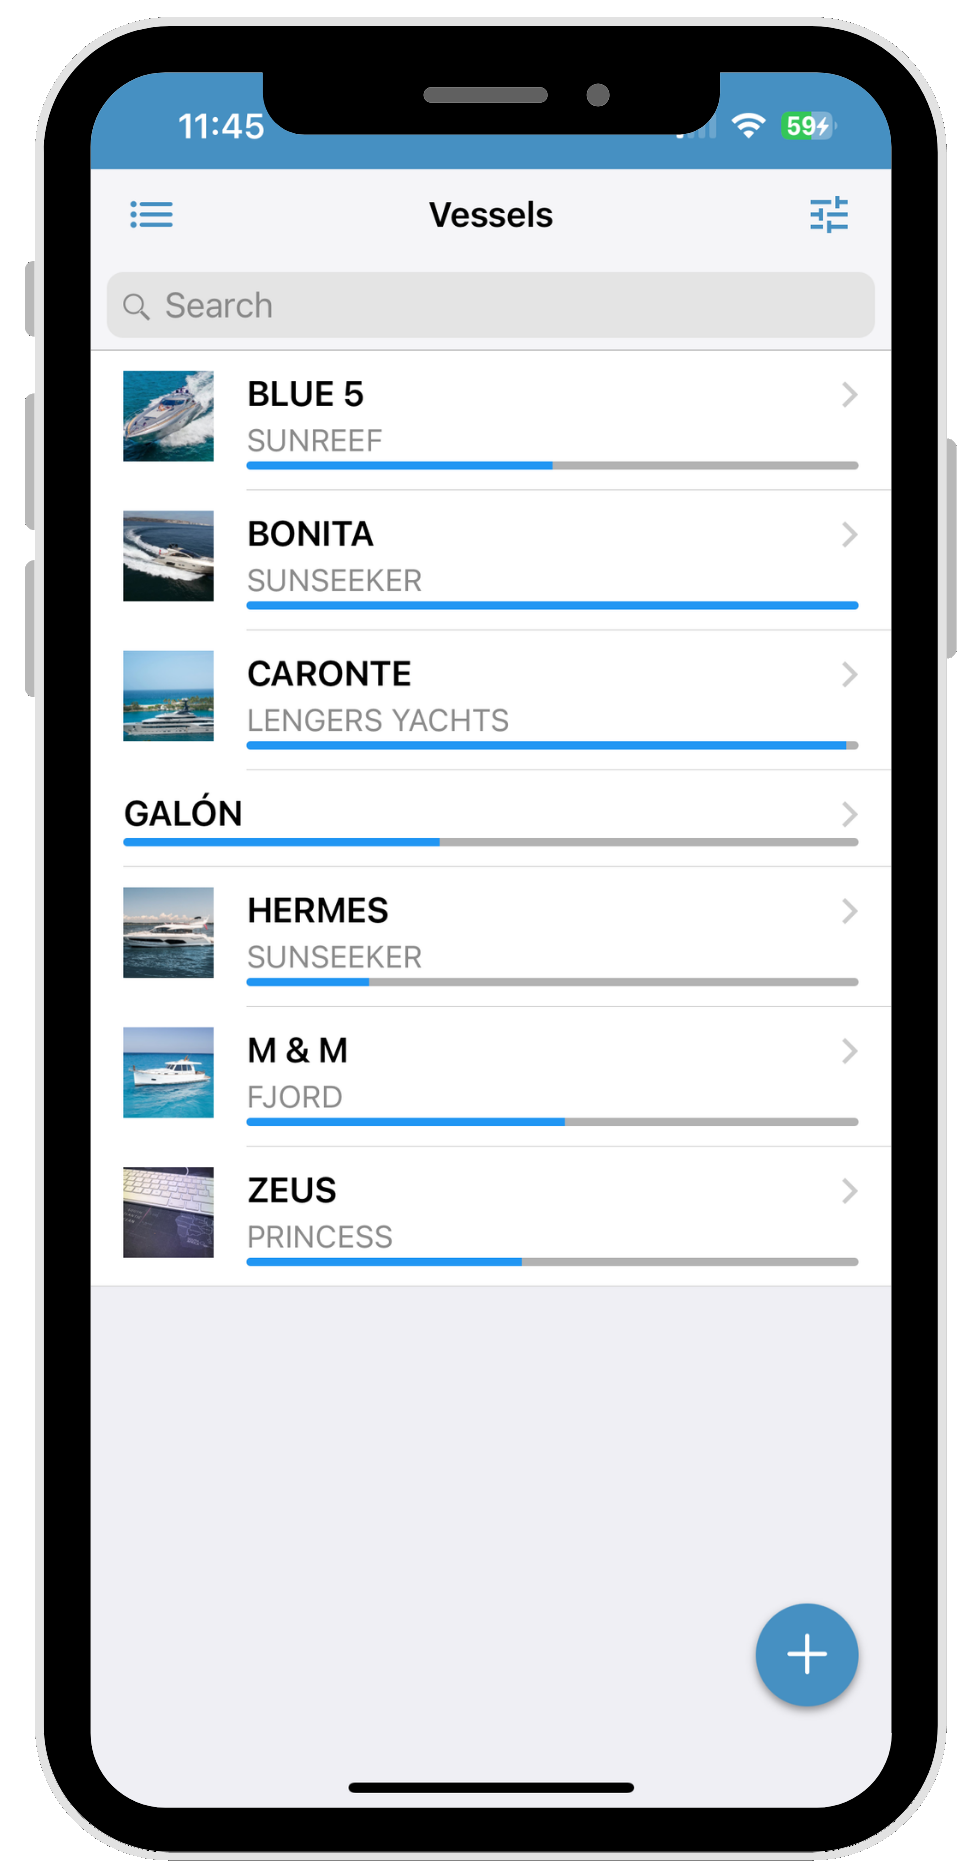Open the filter sliders icon

[829, 214]
